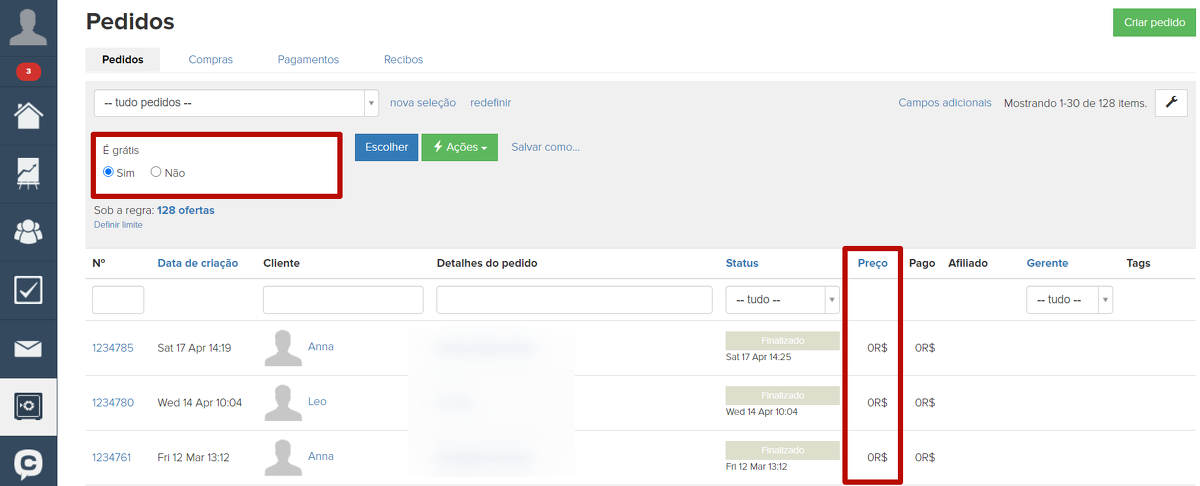Open the users group icon
This screenshot has height=486, width=1200.
tap(28, 231)
